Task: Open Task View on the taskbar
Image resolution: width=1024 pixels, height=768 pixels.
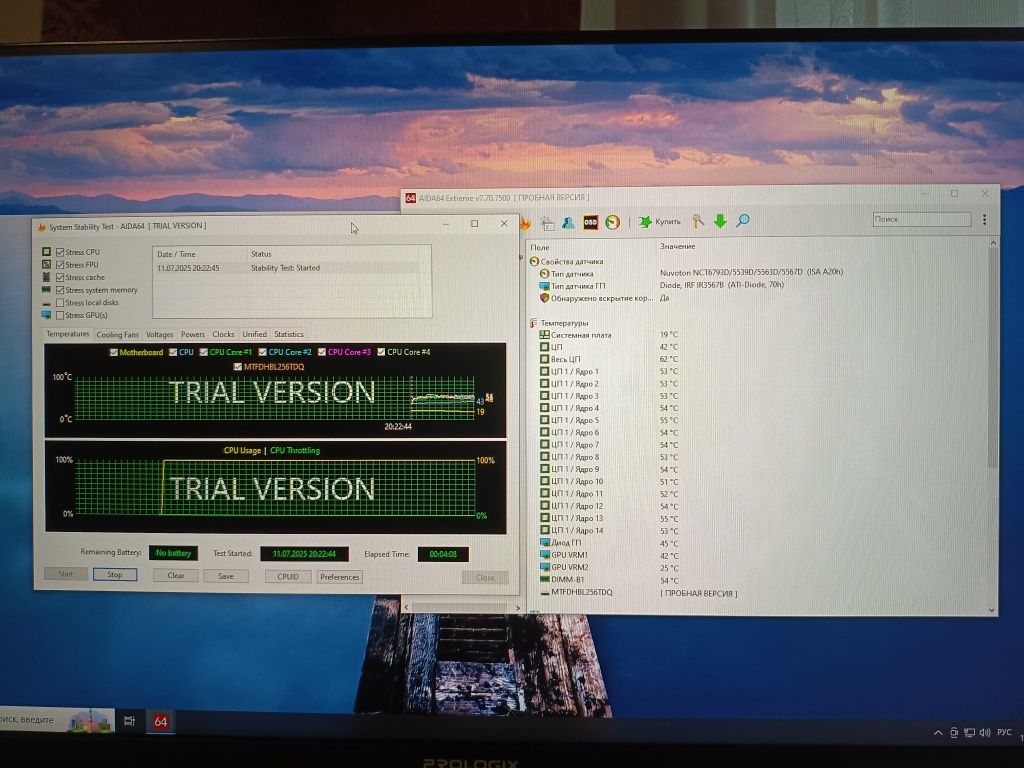Action: coord(129,721)
